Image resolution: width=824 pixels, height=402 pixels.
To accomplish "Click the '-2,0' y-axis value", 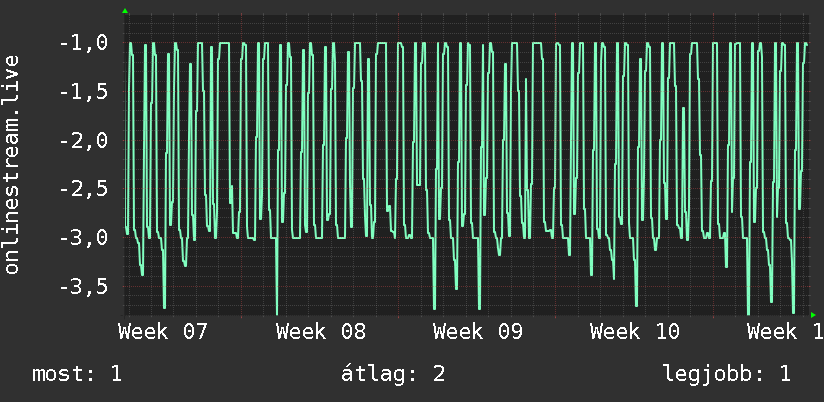I will [84, 141].
